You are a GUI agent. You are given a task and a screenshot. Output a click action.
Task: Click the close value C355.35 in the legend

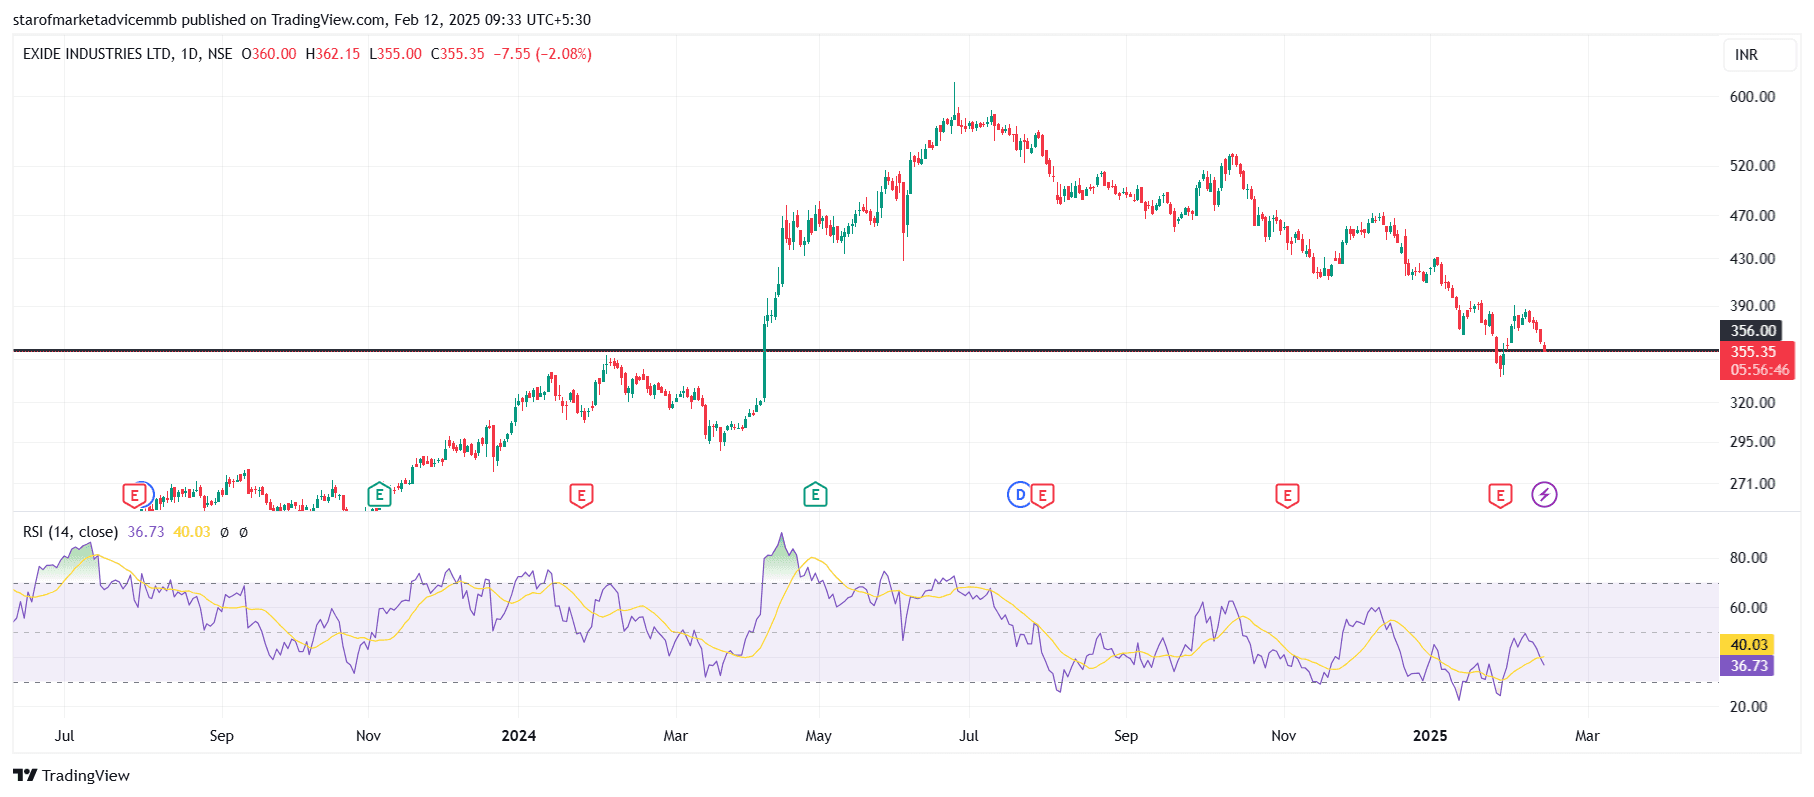(458, 54)
